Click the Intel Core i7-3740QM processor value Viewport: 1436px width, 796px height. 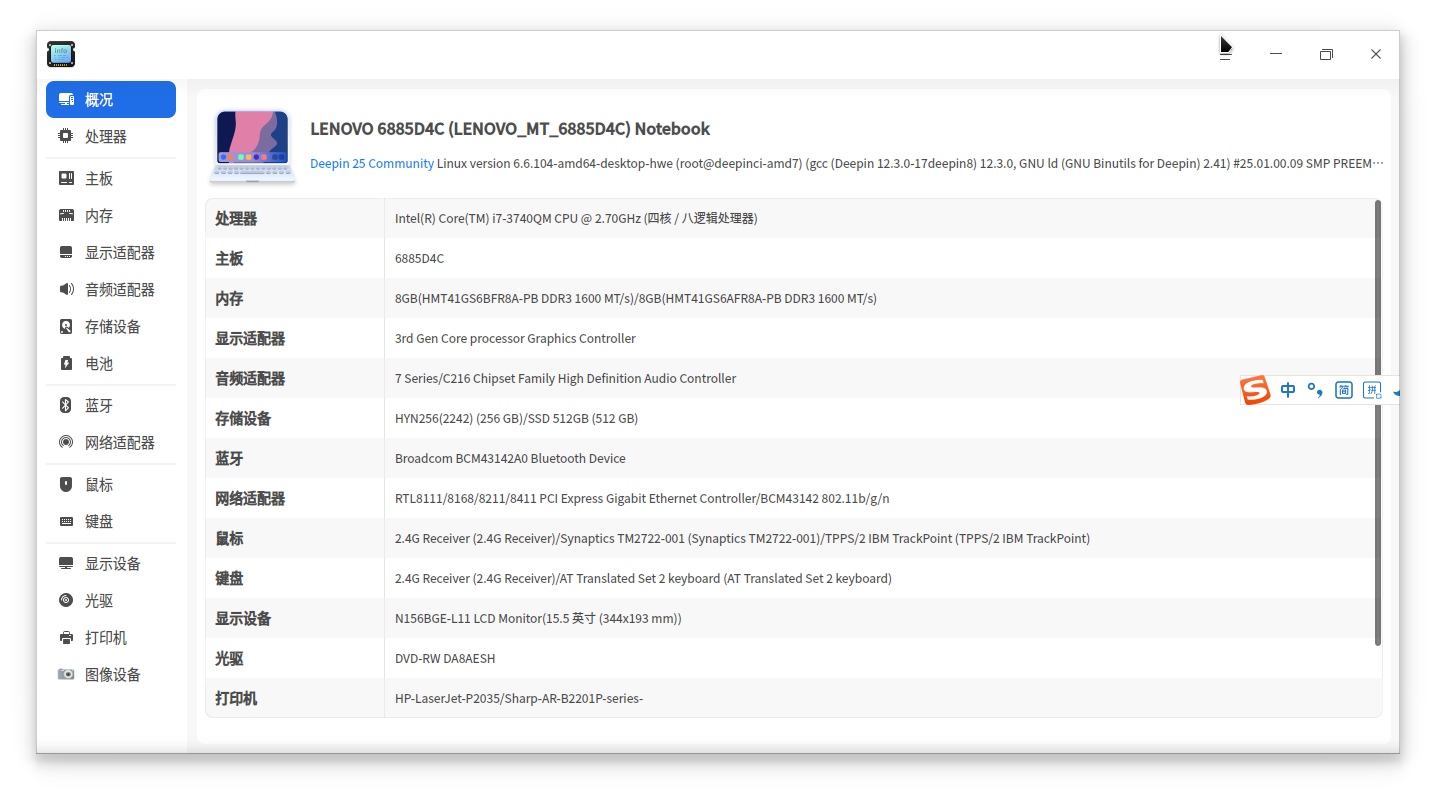pos(576,219)
